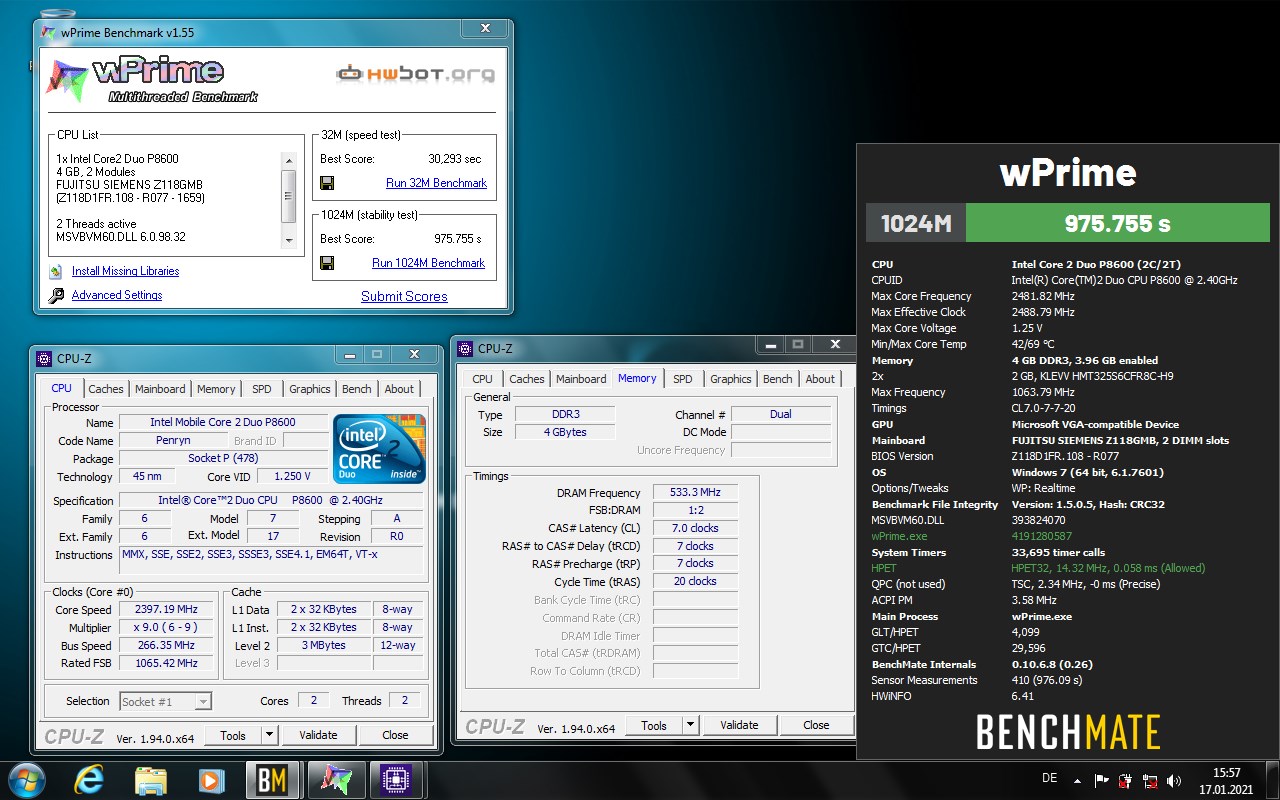Click the volume speaker tray icon
1280x800 pixels.
(1176, 781)
